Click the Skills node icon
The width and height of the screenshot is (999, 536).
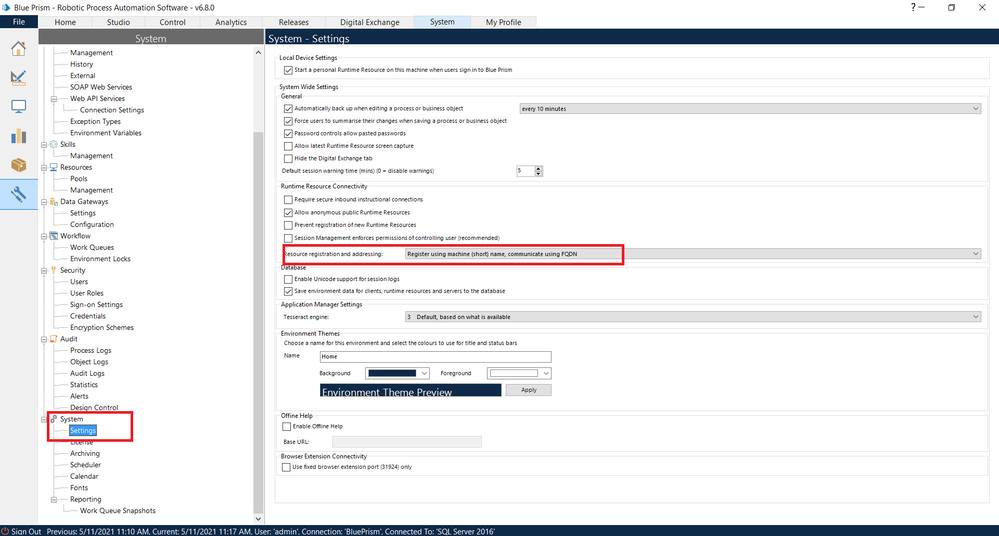coord(54,144)
